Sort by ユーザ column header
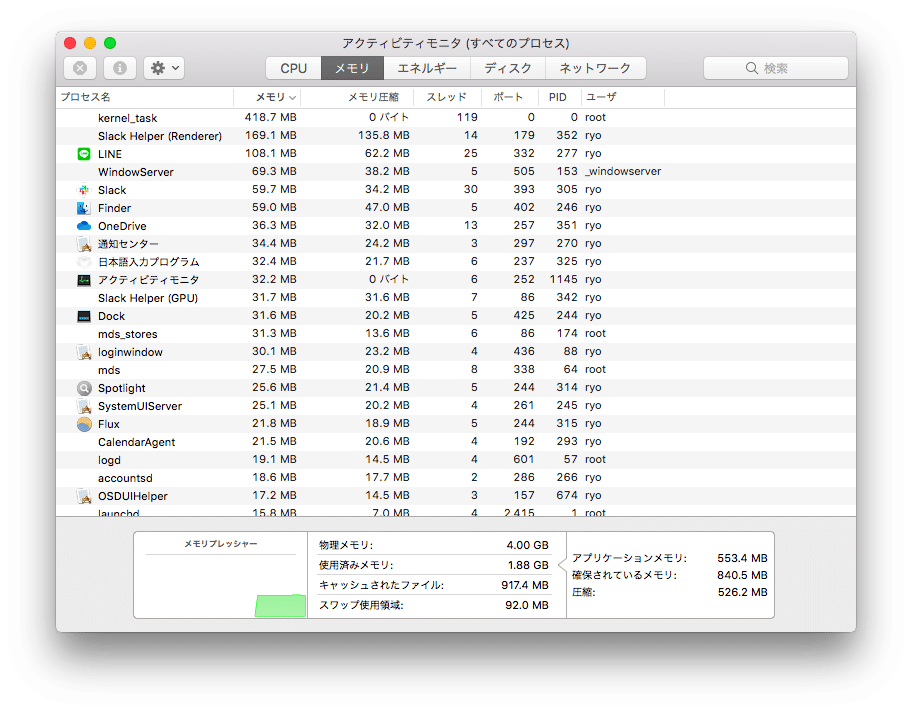The height and width of the screenshot is (712, 912). 622,97
